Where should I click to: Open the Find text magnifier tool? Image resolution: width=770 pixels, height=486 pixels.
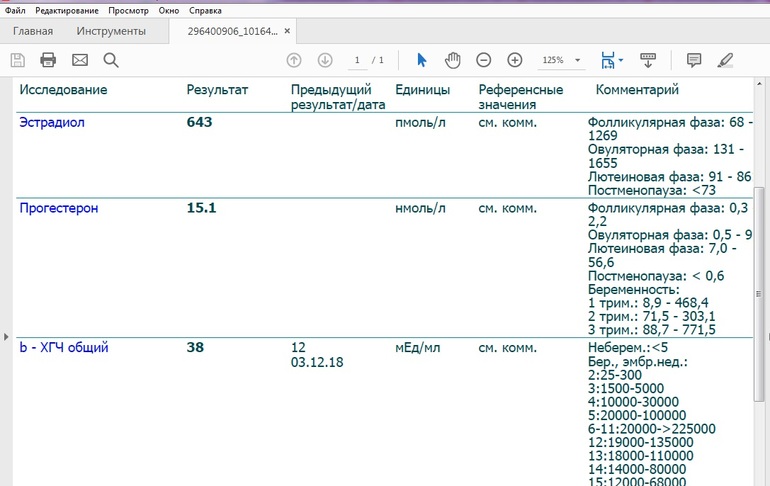click(x=111, y=60)
